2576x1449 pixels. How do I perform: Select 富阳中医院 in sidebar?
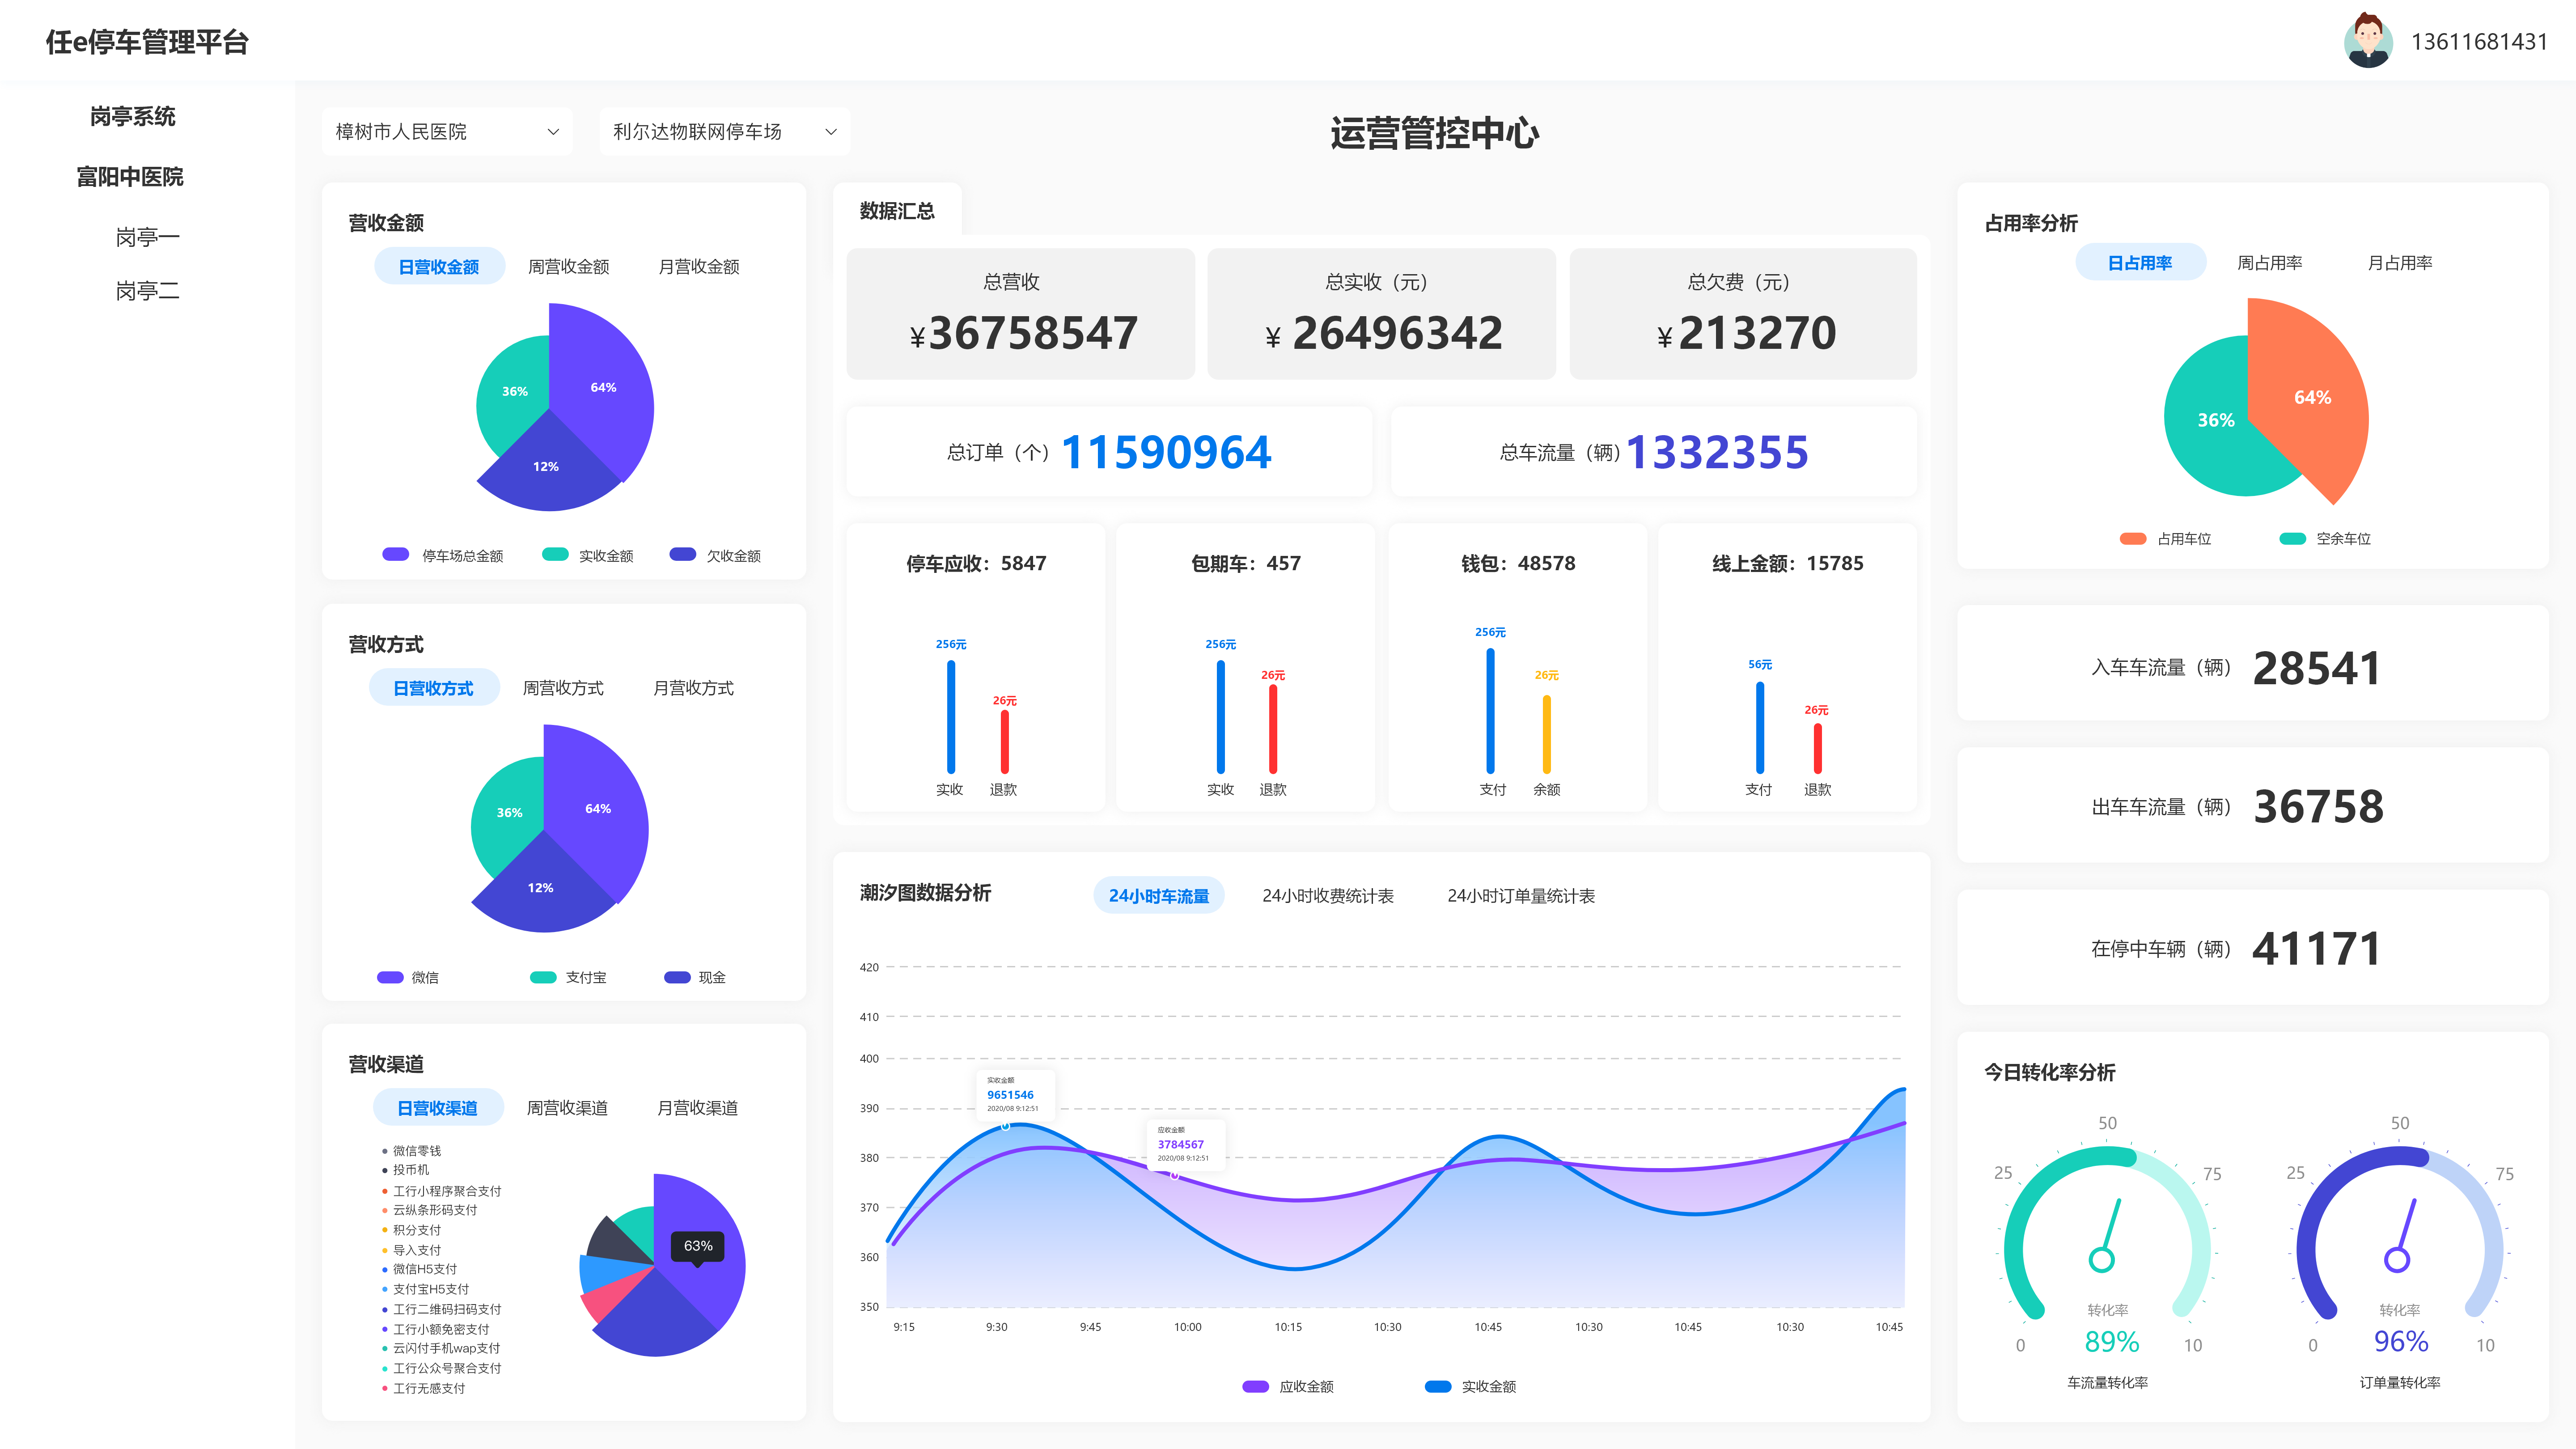coord(130,177)
